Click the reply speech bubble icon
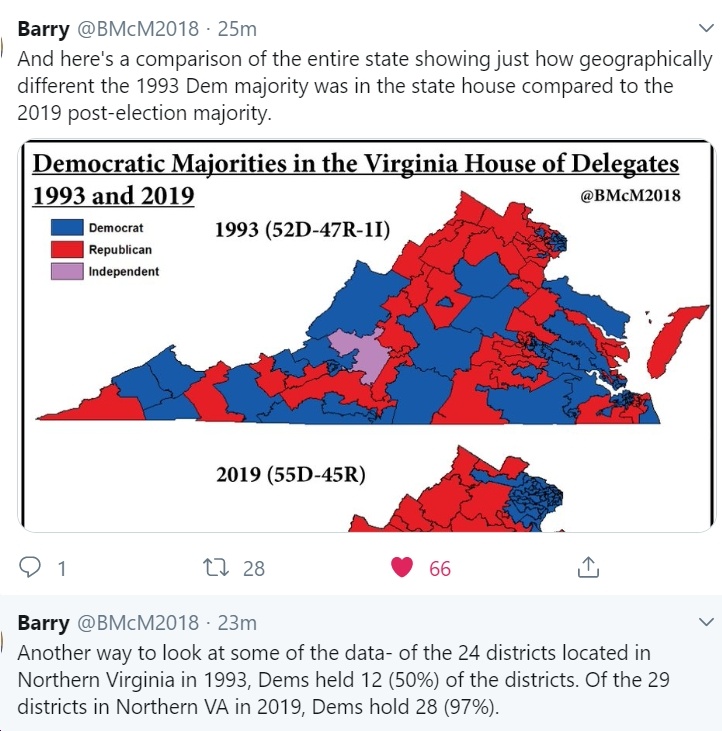Viewport: 722px width, 731px height. 30,567
